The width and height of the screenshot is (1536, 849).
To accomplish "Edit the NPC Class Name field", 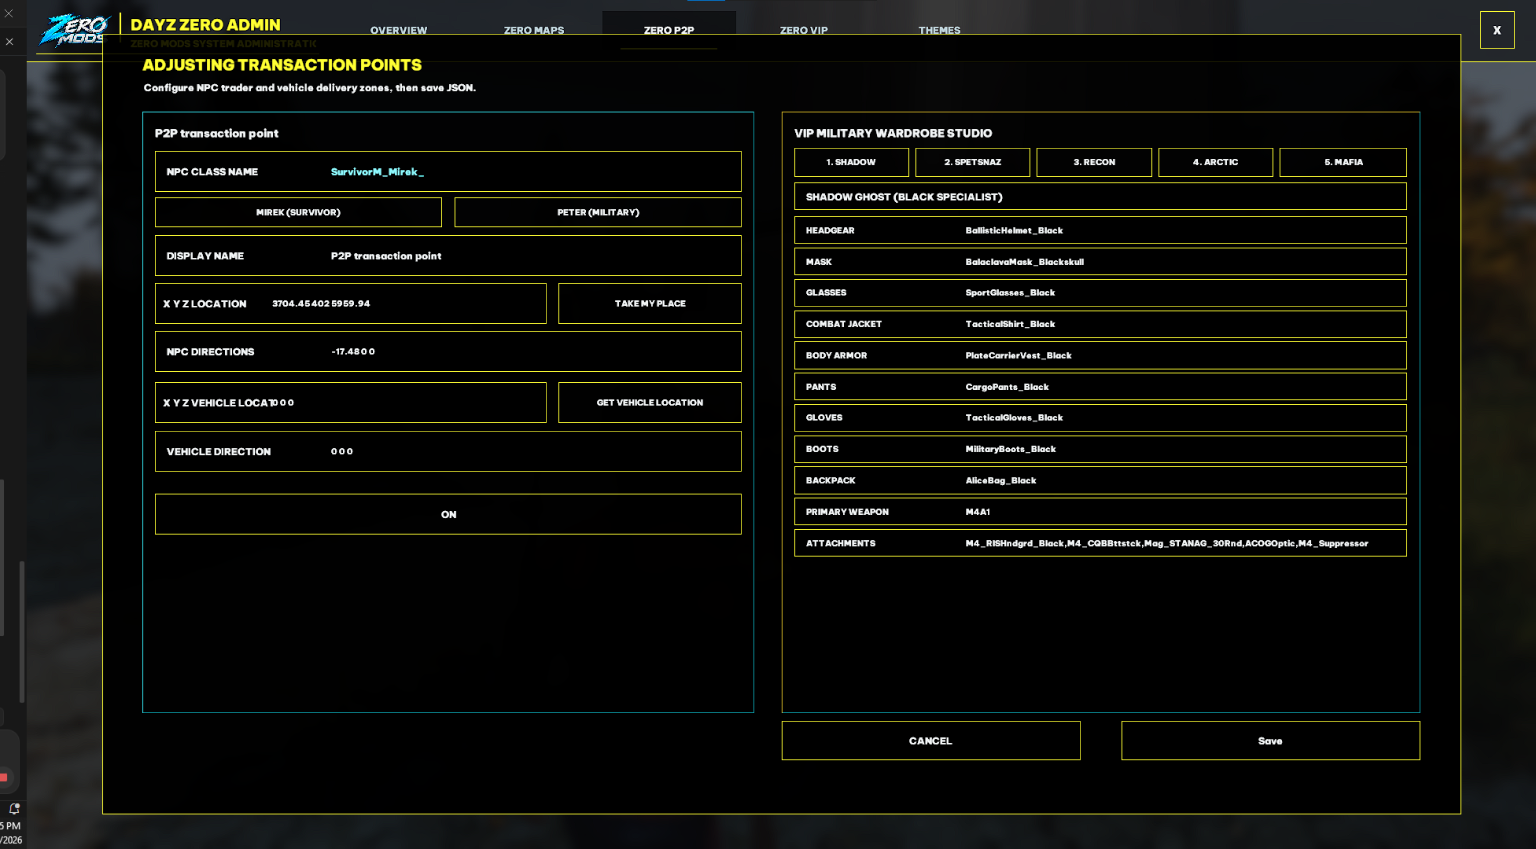I will [448, 172].
